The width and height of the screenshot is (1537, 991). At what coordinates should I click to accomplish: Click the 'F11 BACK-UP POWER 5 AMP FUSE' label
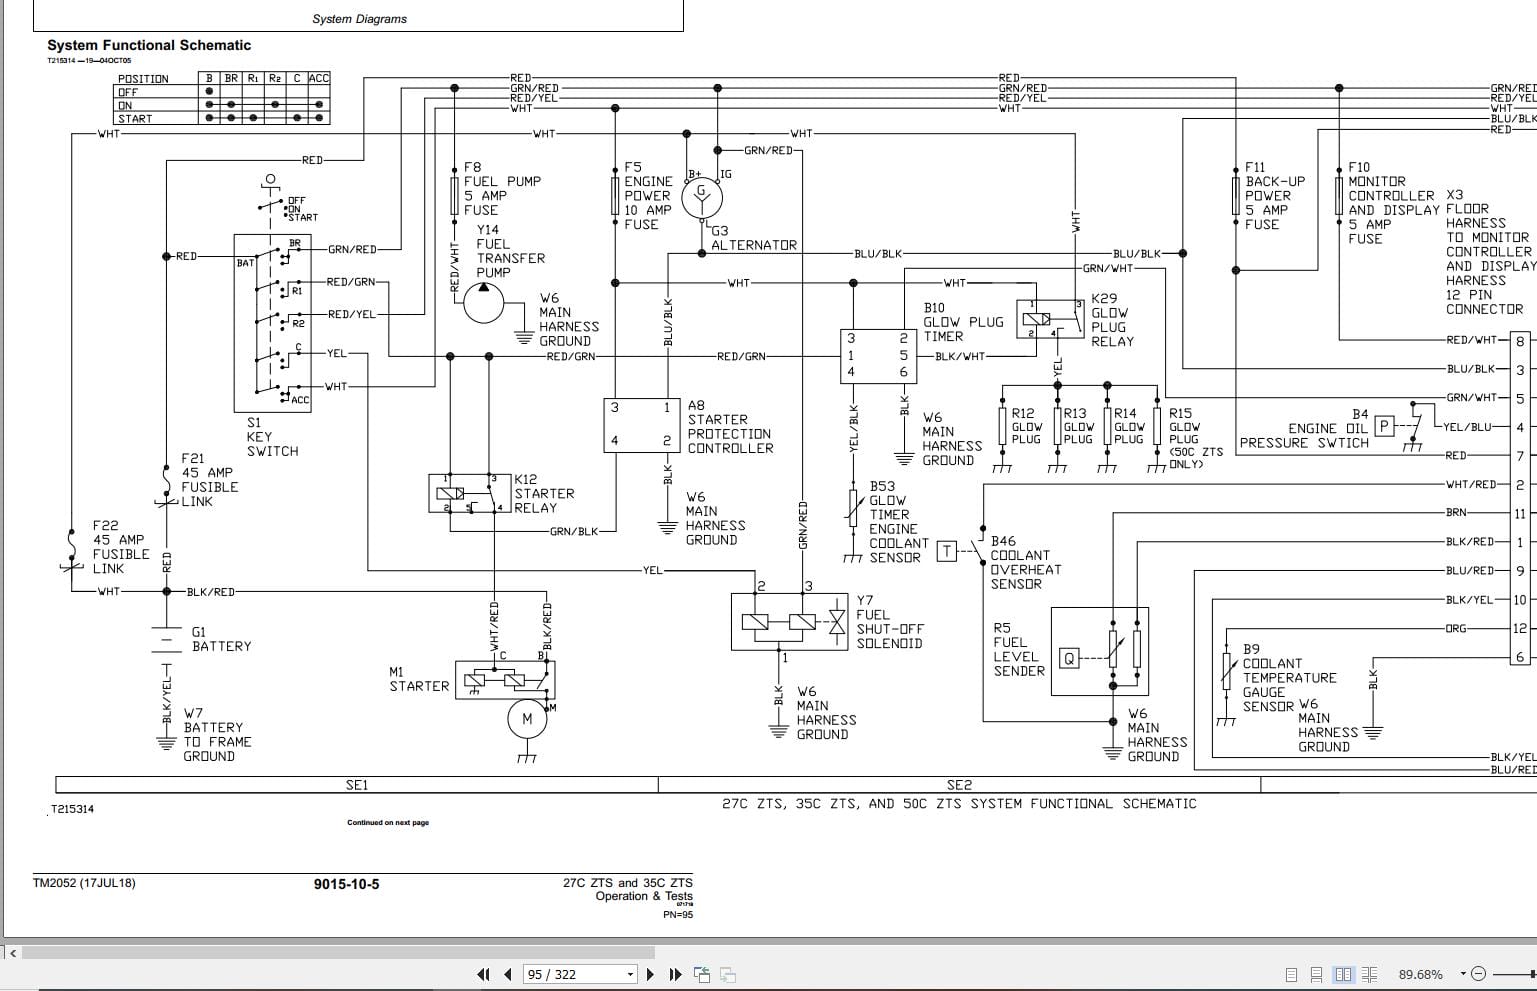click(x=1275, y=196)
